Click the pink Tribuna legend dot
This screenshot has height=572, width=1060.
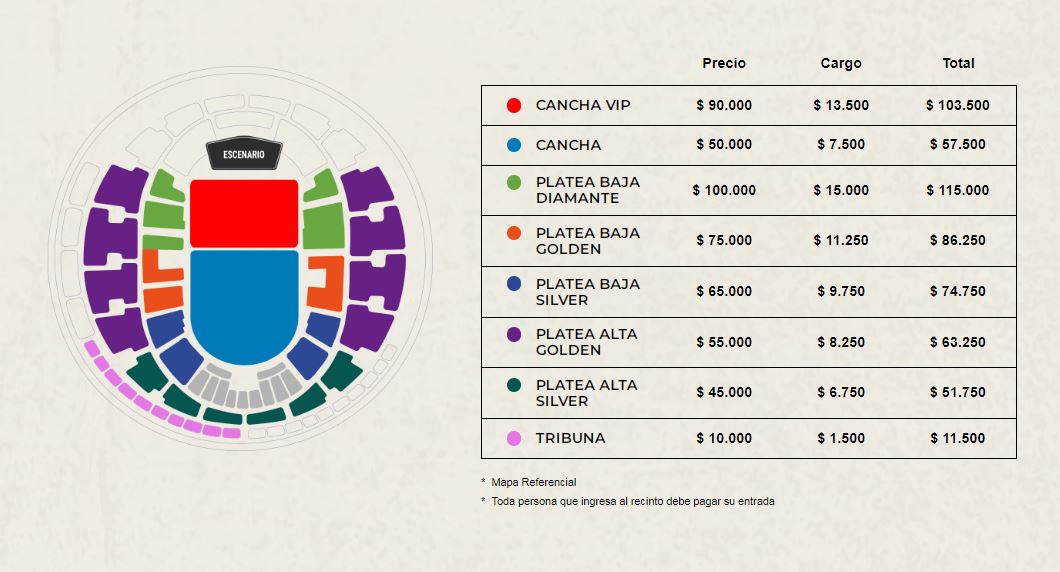pos(514,438)
